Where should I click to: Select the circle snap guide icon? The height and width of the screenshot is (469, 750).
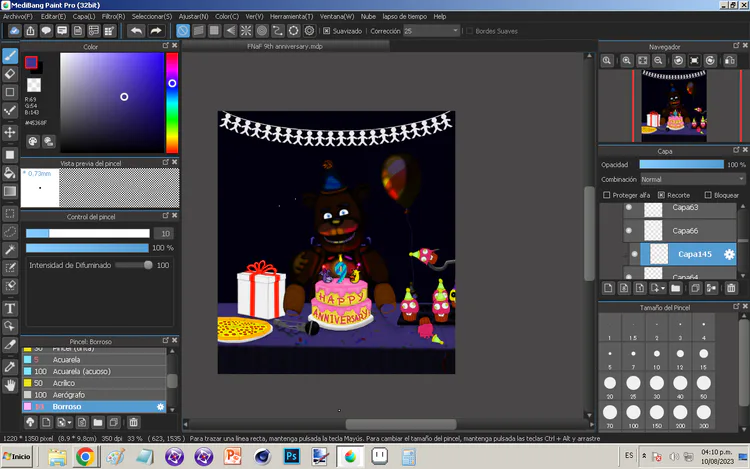pyautogui.click(x=262, y=31)
